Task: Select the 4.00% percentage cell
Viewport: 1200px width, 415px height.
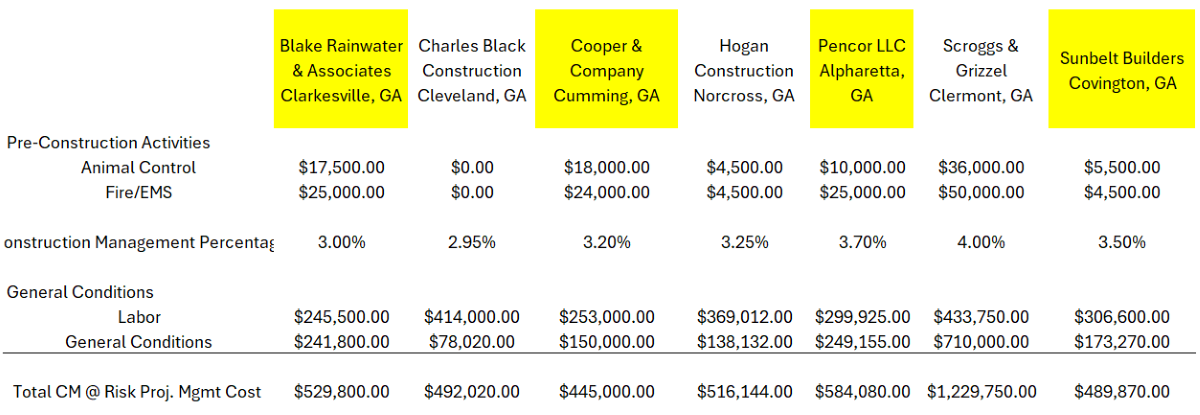Action: [x=980, y=242]
